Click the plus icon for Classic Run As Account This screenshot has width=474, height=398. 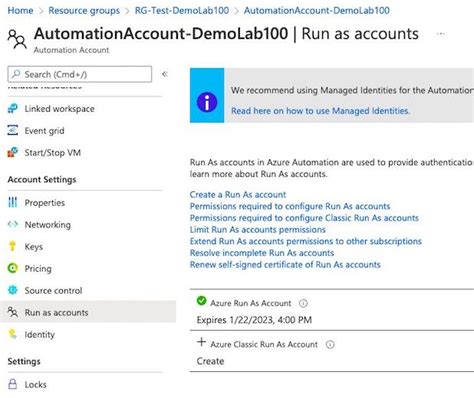point(201,342)
